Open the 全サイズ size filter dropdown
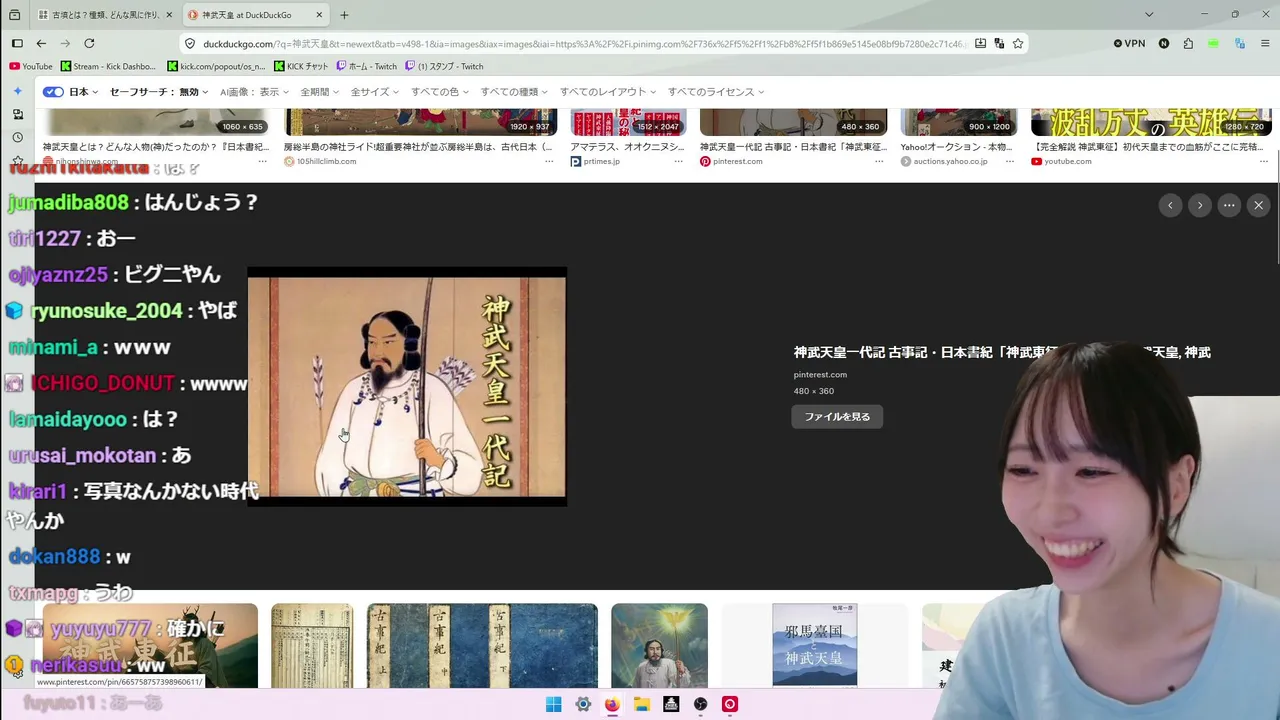Viewport: 1280px width, 720px height. click(x=375, y=92)
